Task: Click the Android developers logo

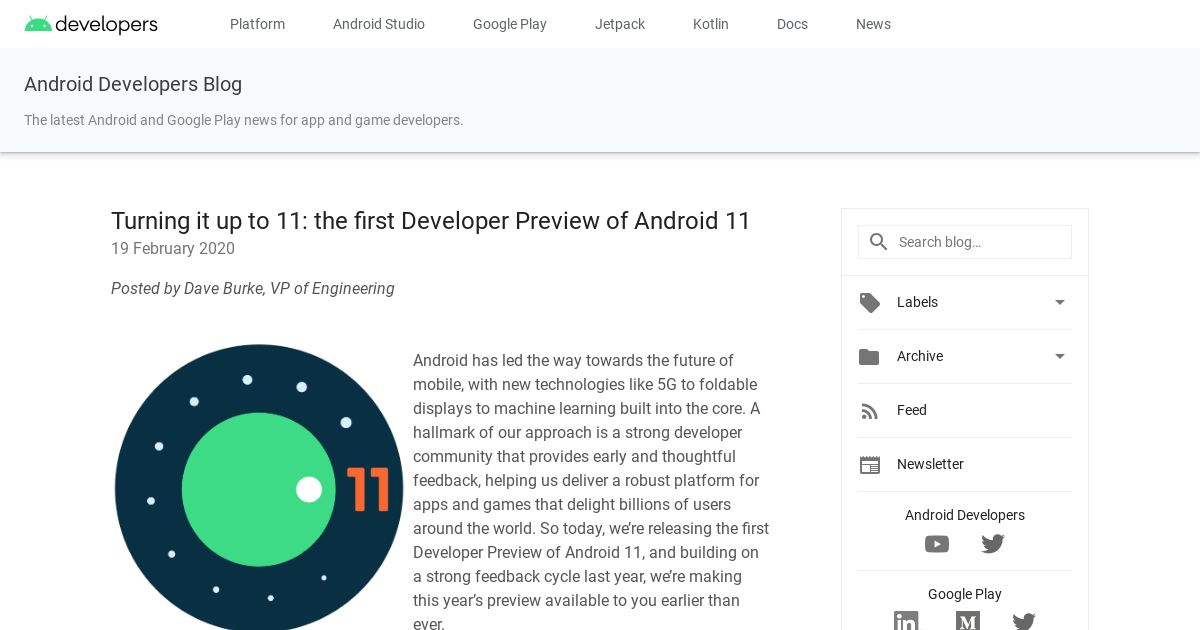Action: (91, 24)
